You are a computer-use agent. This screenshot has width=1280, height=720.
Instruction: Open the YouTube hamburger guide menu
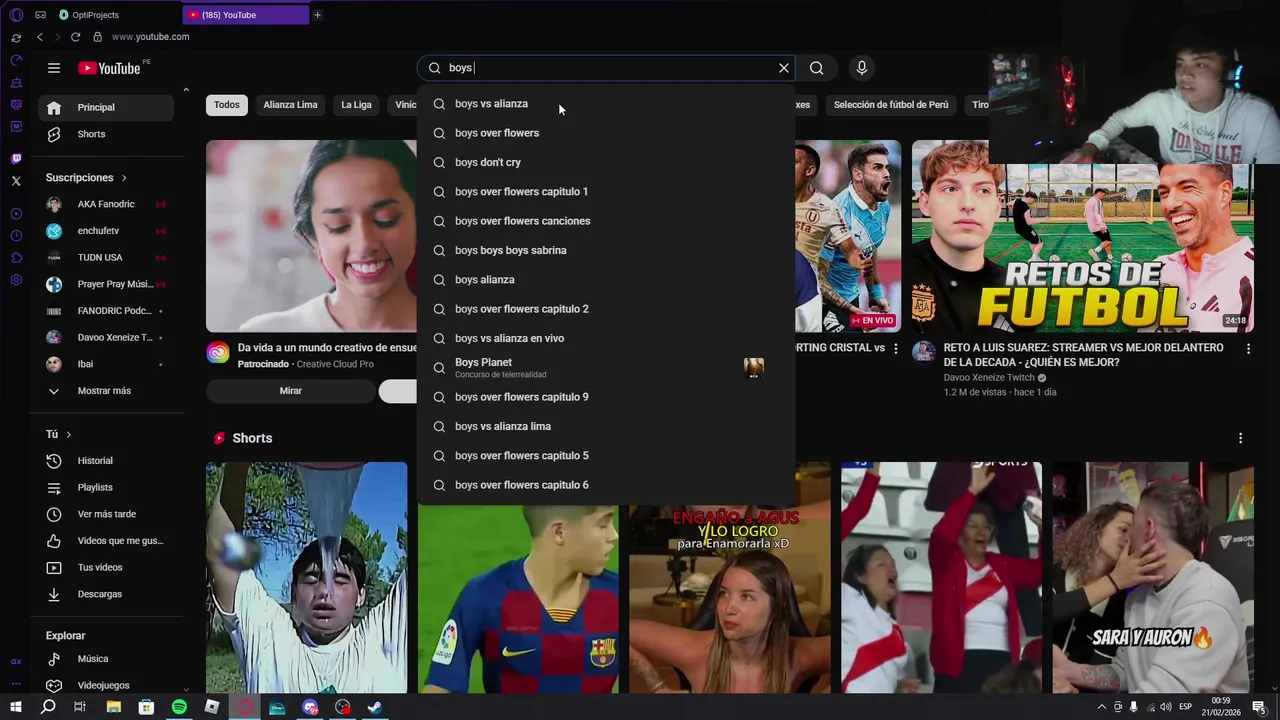click(x=54, y=68)
